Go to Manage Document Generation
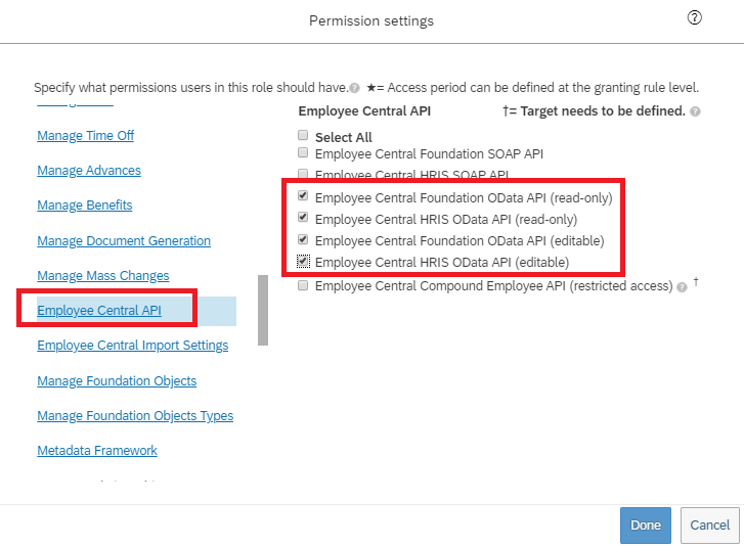744x547 pixels. tap(124, 241)
